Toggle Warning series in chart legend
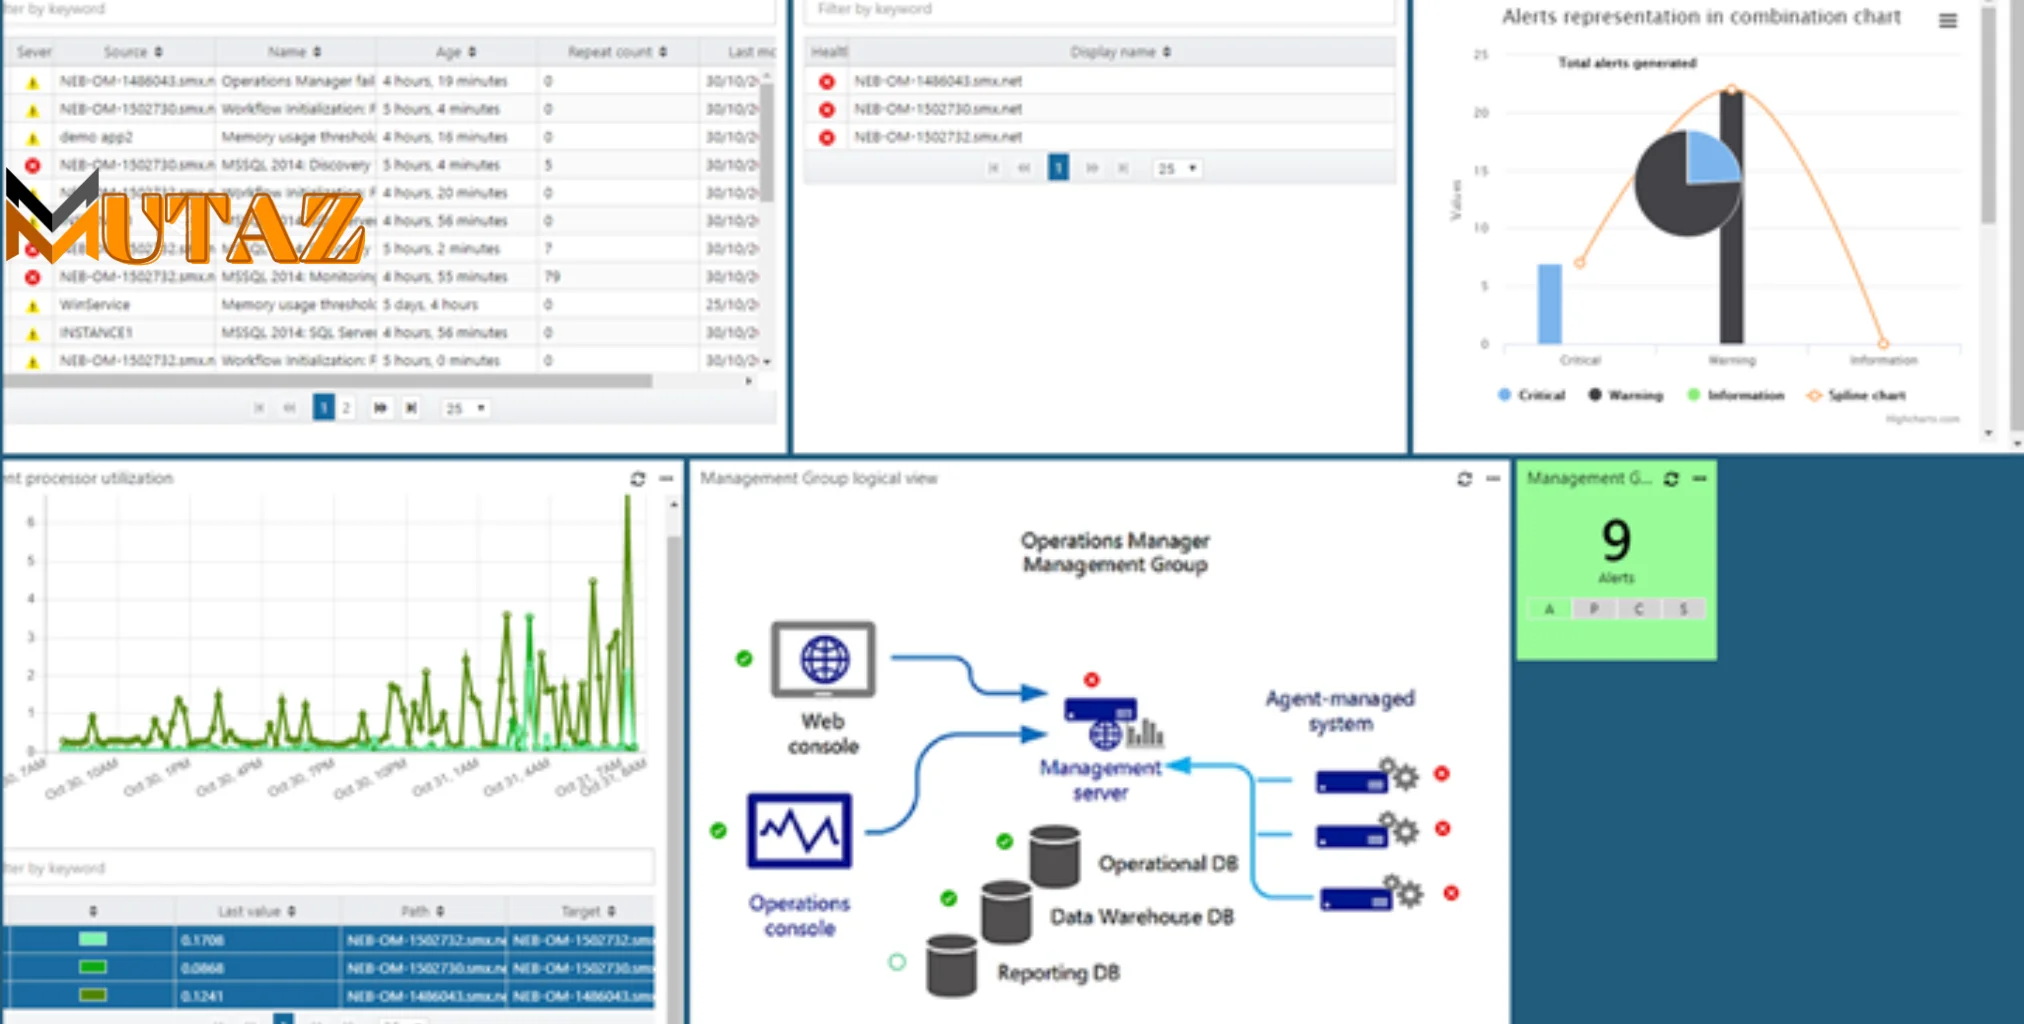The width and height of the screenshot is (2024, 1024). click(x=1626, y=395)
